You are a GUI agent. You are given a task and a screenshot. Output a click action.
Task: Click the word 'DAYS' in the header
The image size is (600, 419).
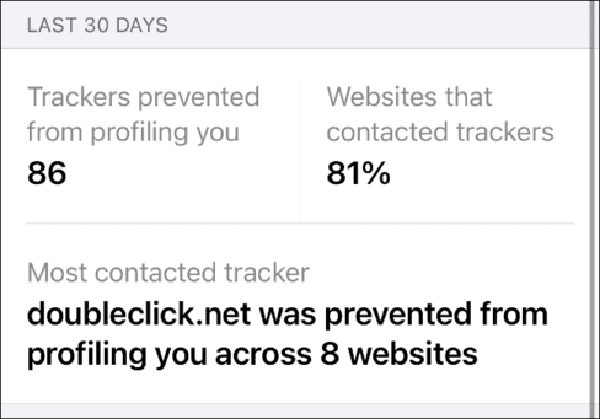[x=140, y=26]
